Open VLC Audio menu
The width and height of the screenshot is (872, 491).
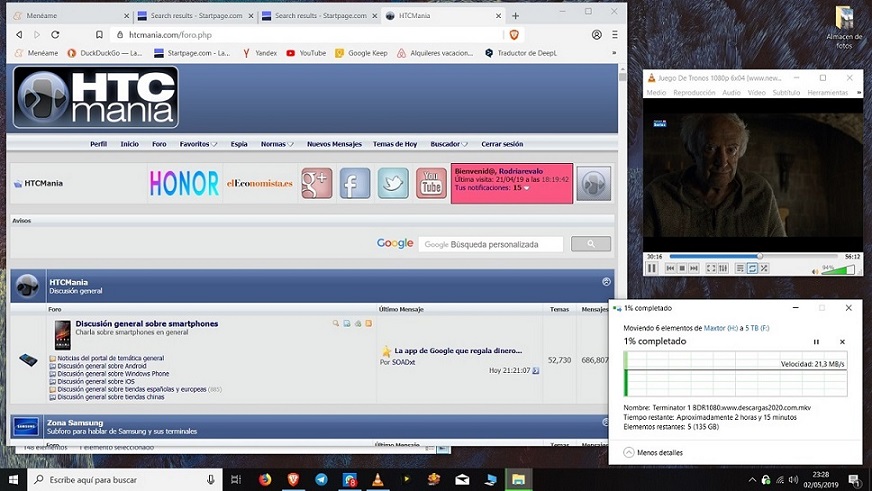coord(731,93)
